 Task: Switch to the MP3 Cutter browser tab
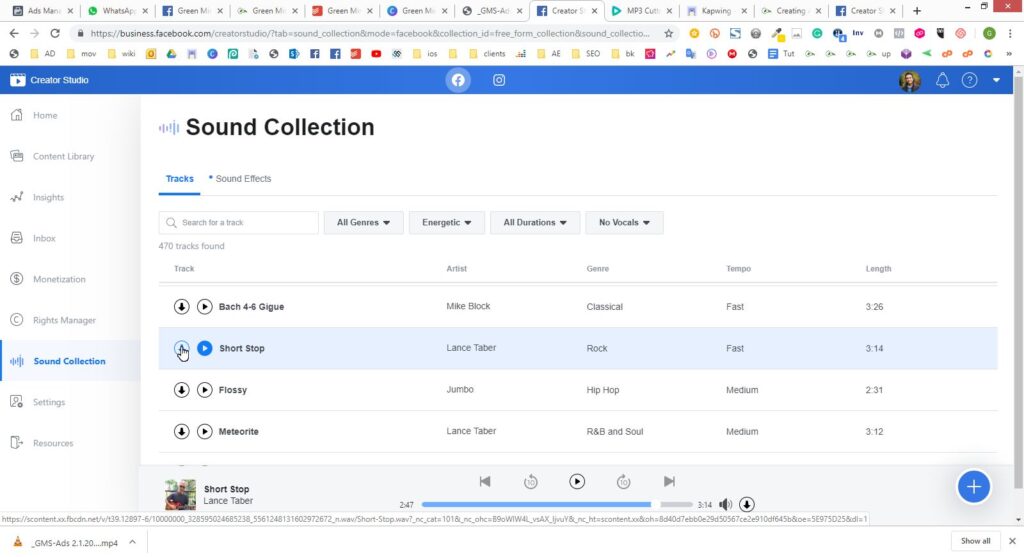pyautogui.click(x=642, y=10)
